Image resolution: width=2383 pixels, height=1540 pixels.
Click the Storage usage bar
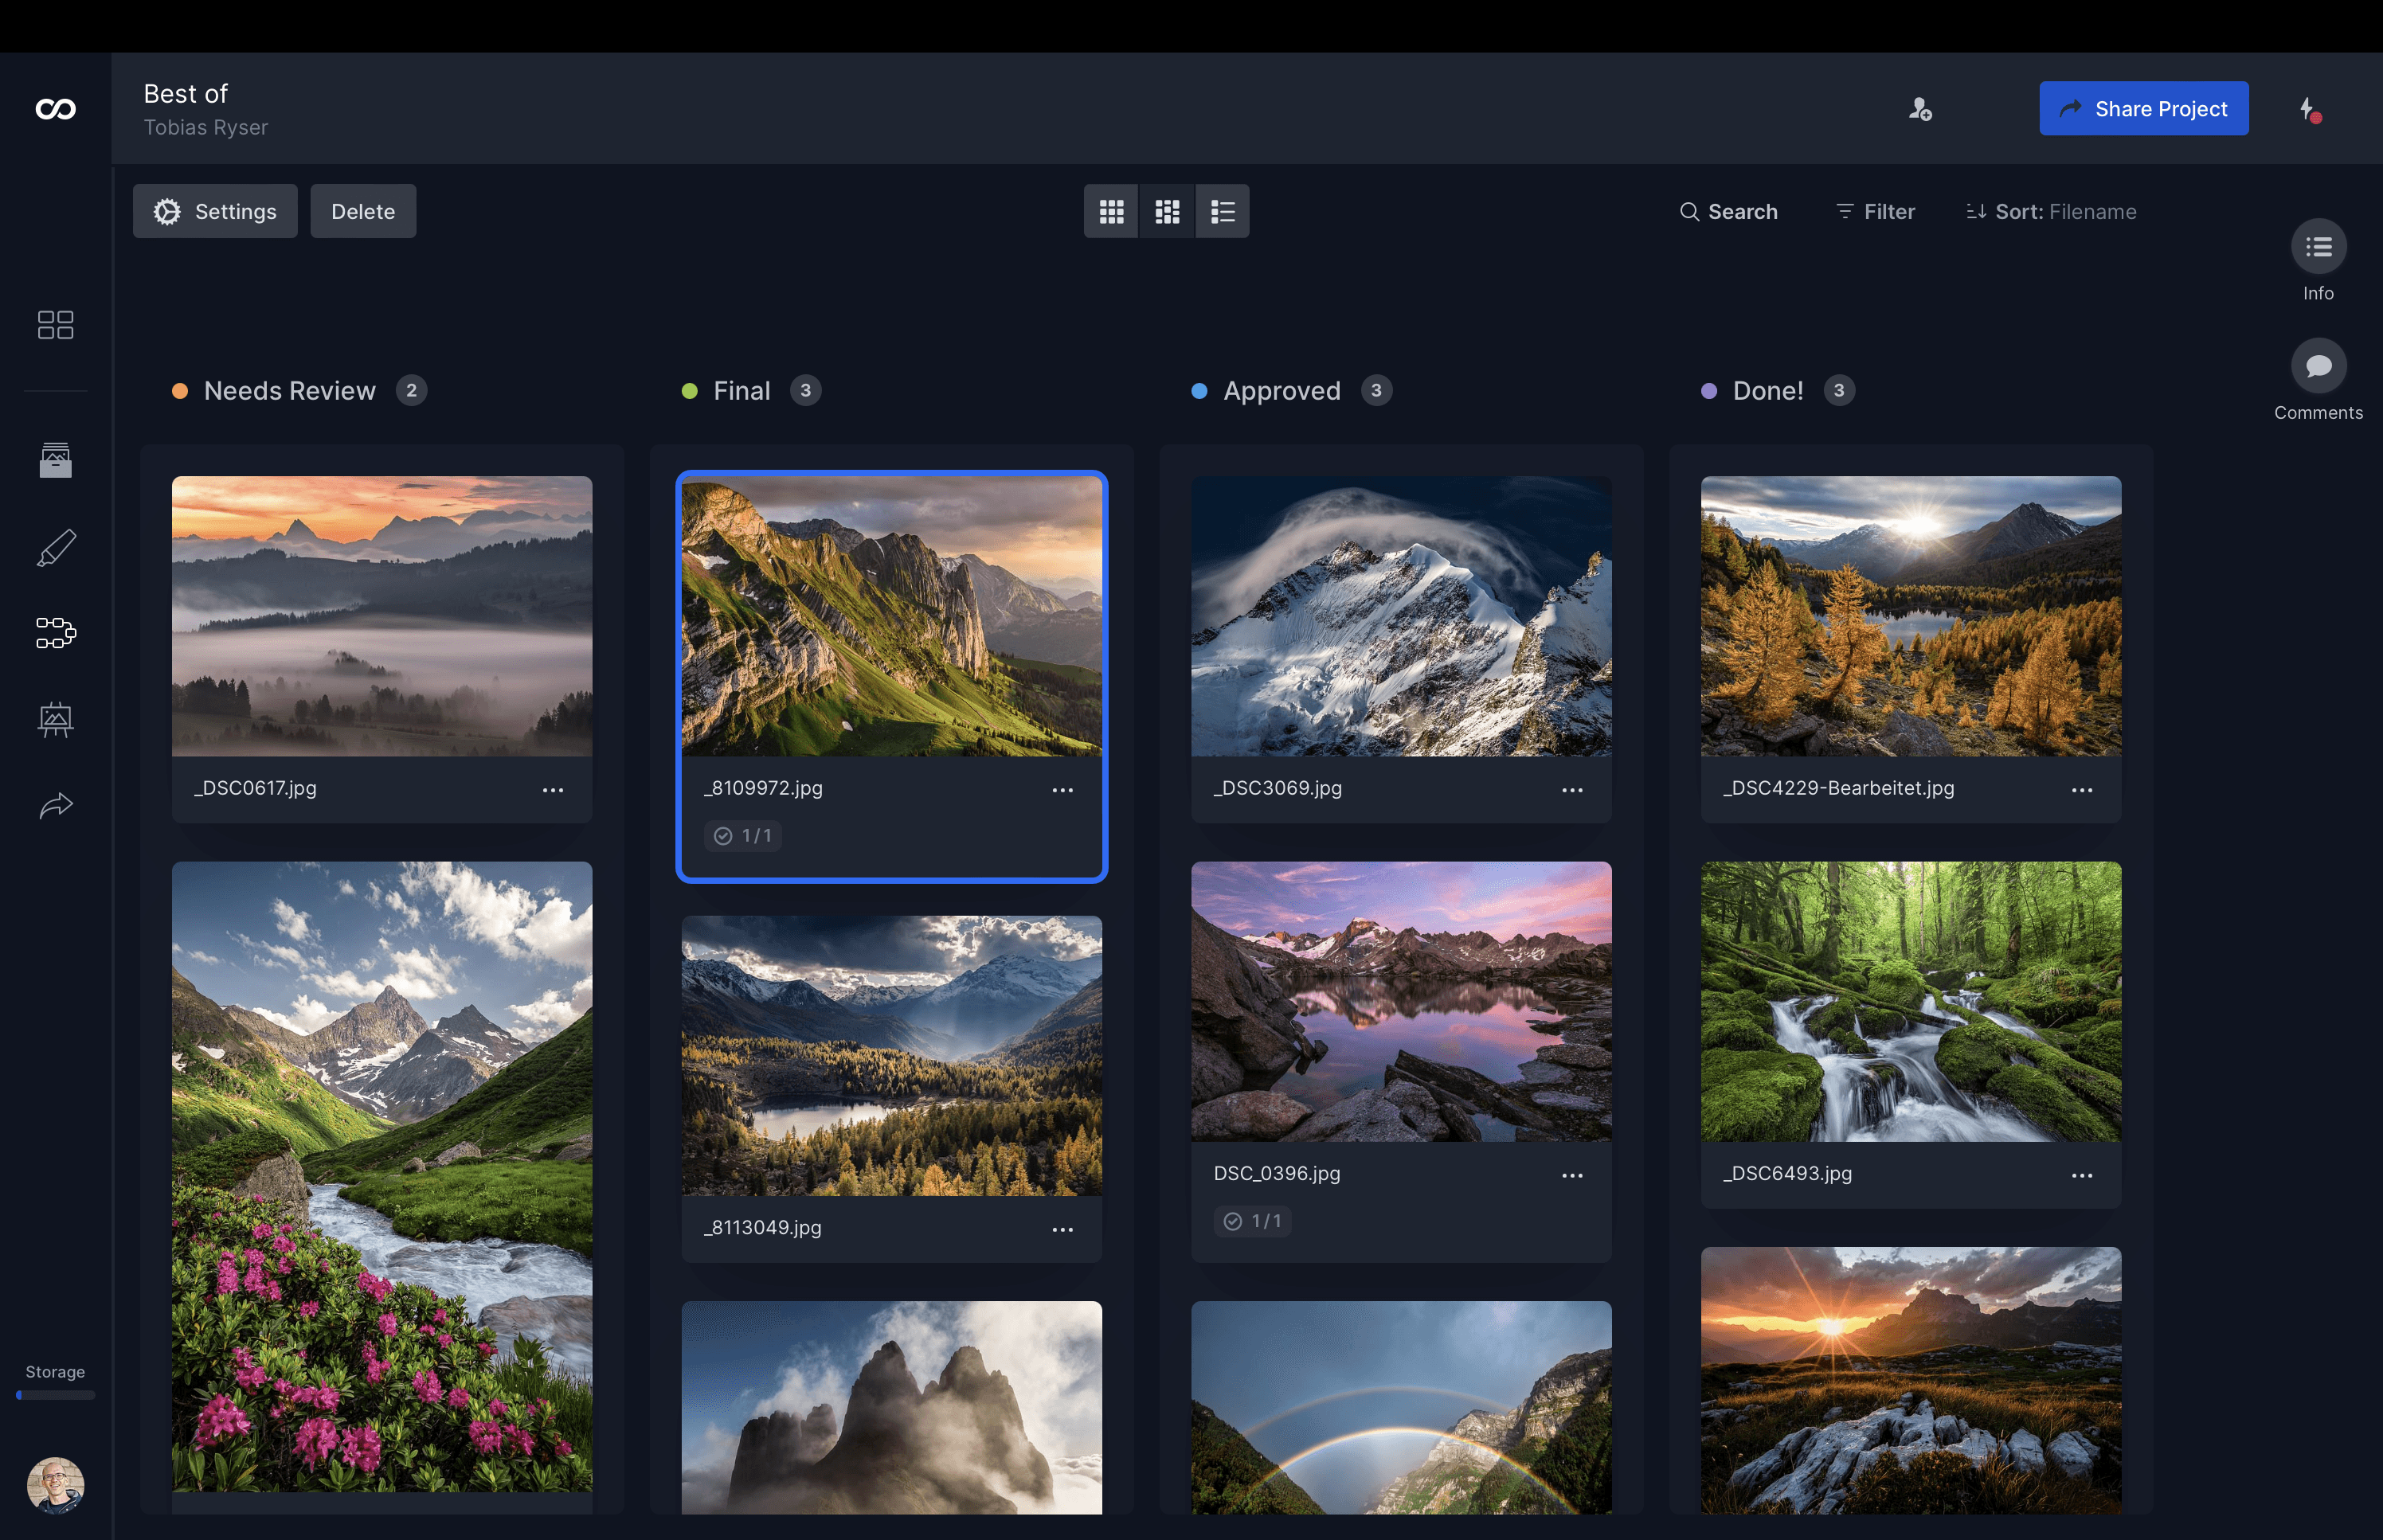(56, 1396)
